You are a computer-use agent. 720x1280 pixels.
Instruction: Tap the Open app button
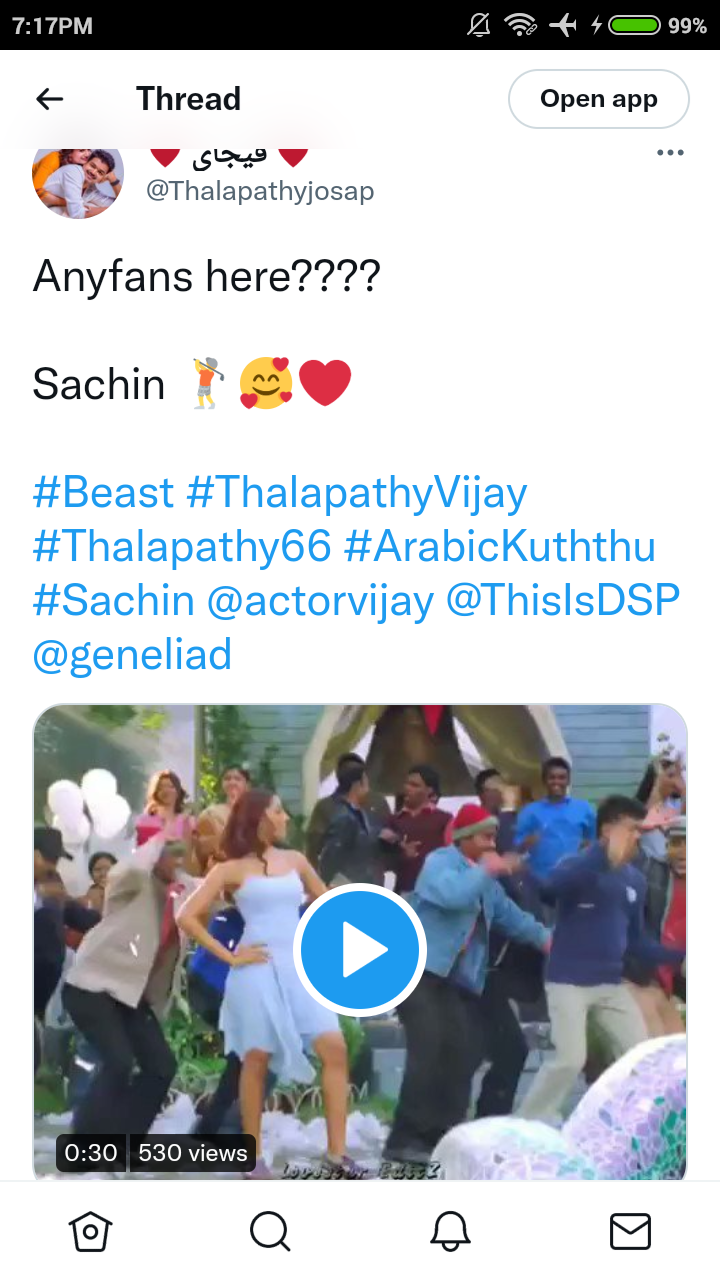point(599,99)
